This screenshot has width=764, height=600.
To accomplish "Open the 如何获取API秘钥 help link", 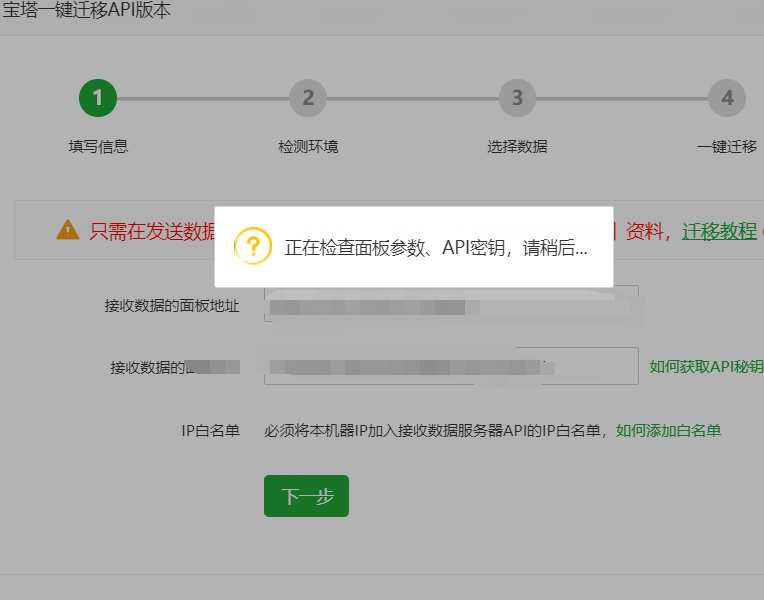I will tap(707, 367).
